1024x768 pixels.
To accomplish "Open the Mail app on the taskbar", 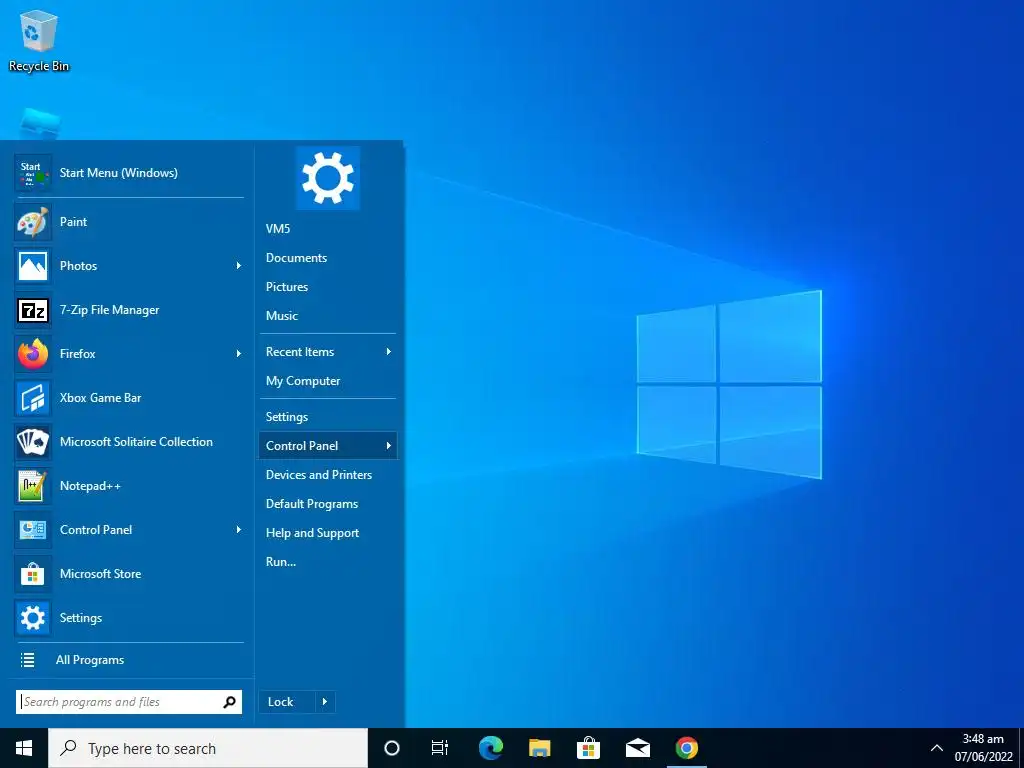I will pyautogui.click(x=637, y=748).
